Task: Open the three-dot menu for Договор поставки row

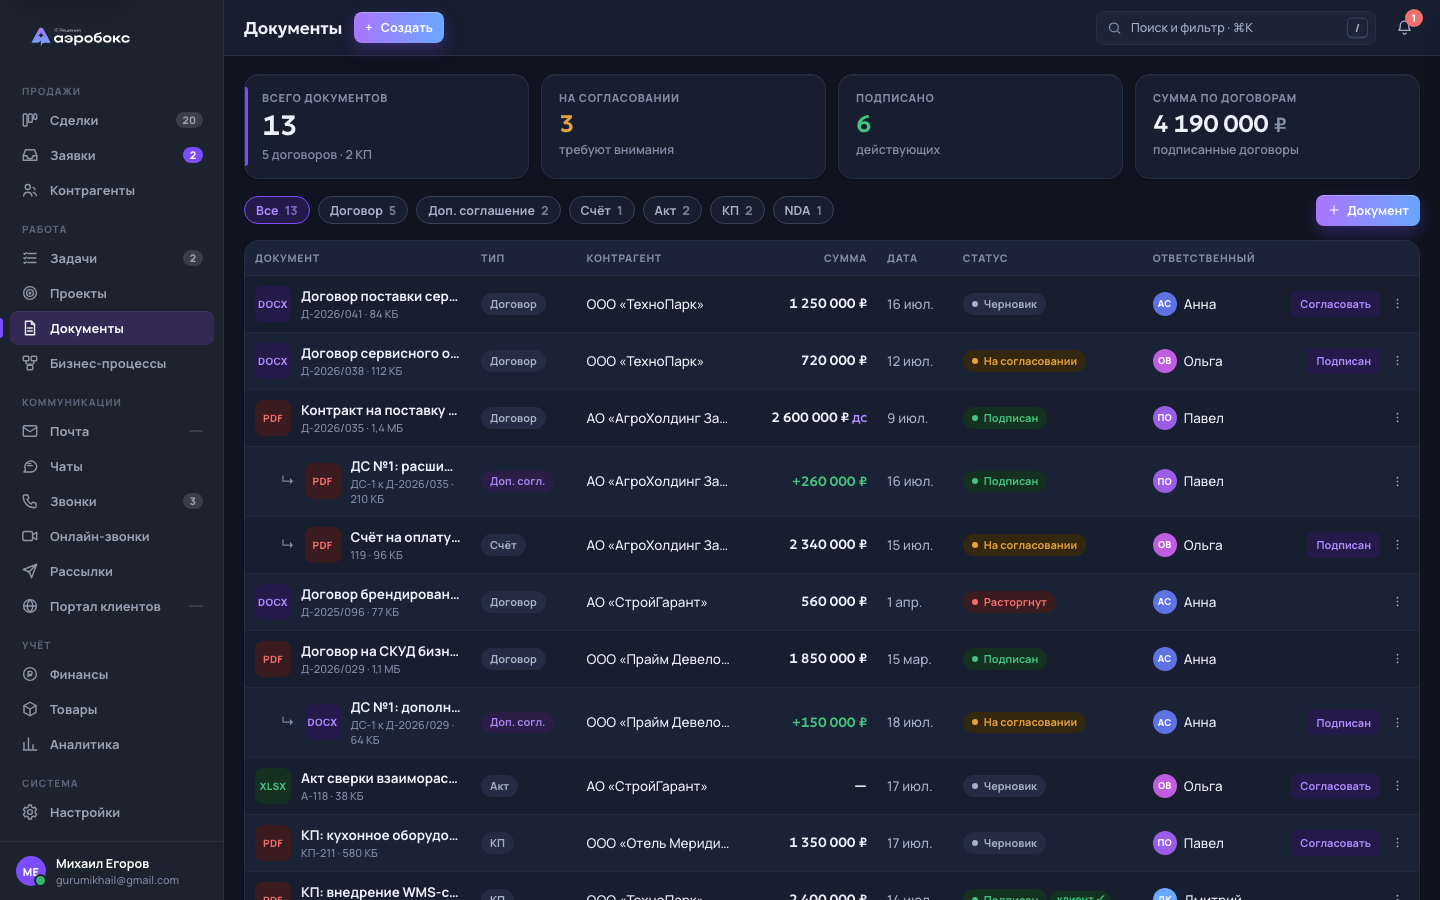Action: tap(1397, 304)
